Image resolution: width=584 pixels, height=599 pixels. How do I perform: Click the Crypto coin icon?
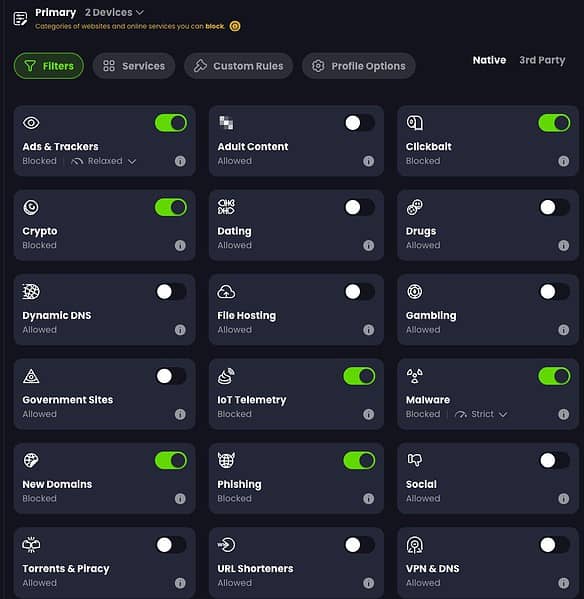point(31,207)
